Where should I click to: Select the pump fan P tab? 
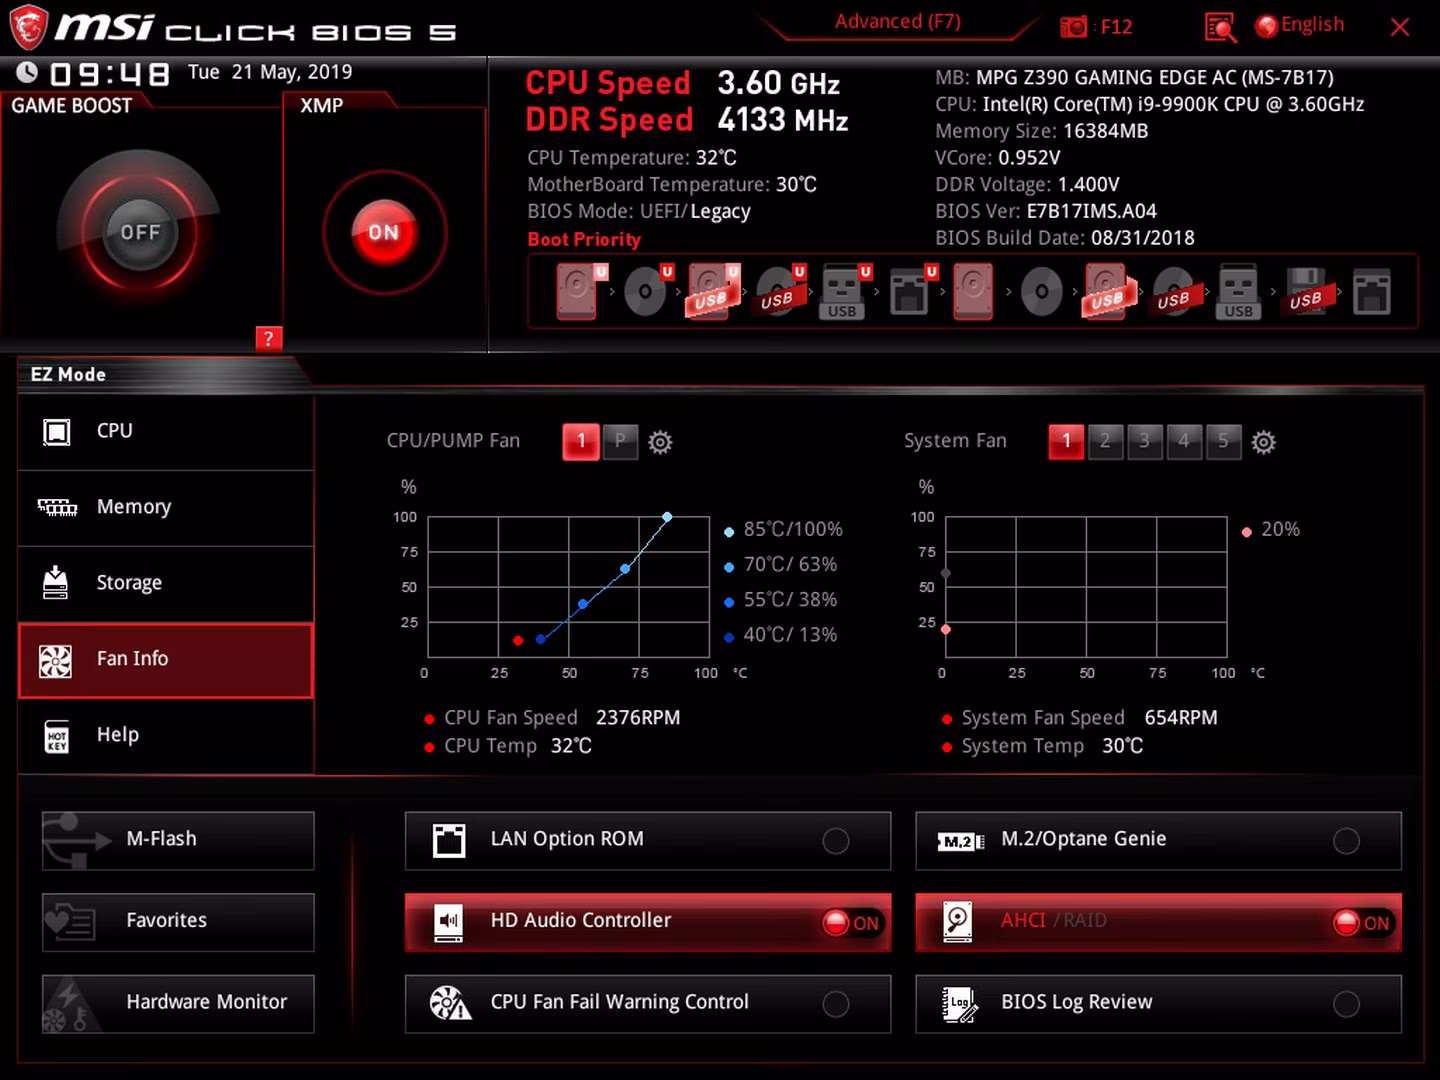(x=620, y=441)
